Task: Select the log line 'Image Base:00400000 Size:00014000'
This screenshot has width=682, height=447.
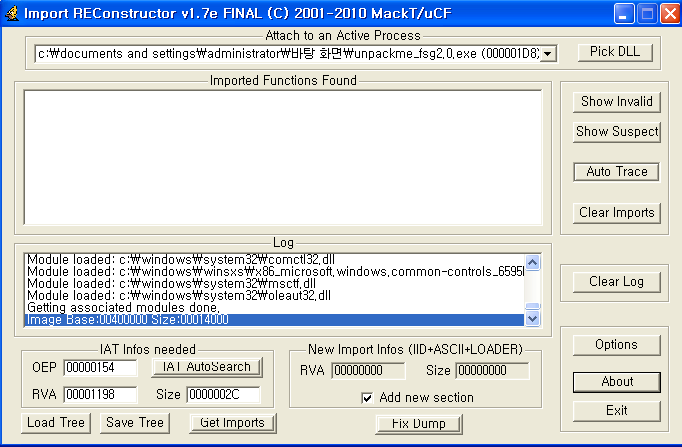Action: tap(274, 320)
